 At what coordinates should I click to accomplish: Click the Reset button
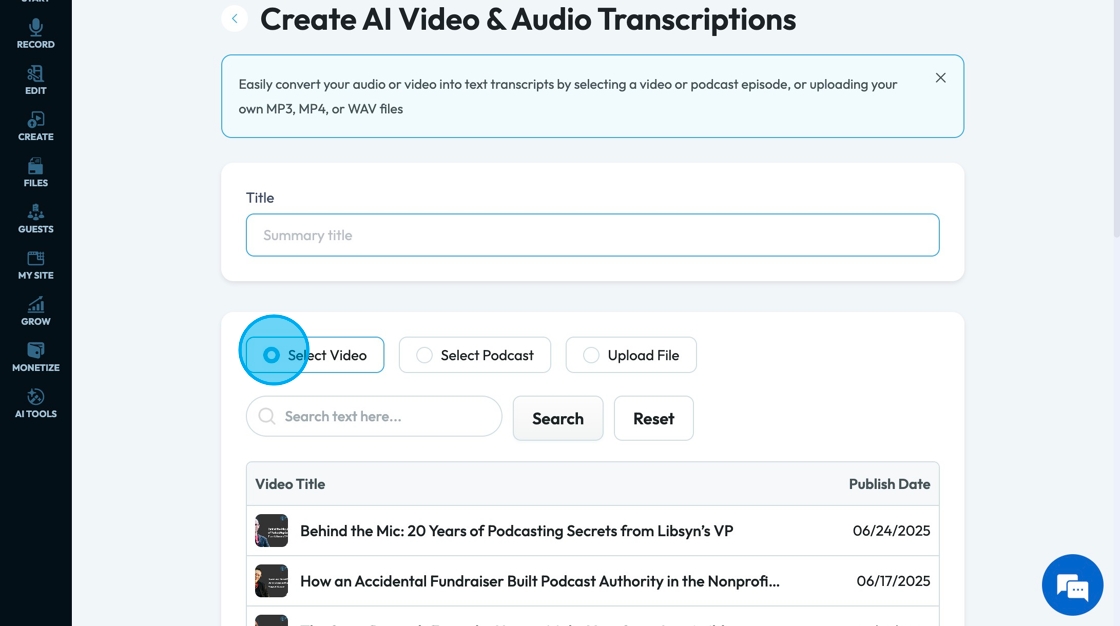(x=654, y=419)
